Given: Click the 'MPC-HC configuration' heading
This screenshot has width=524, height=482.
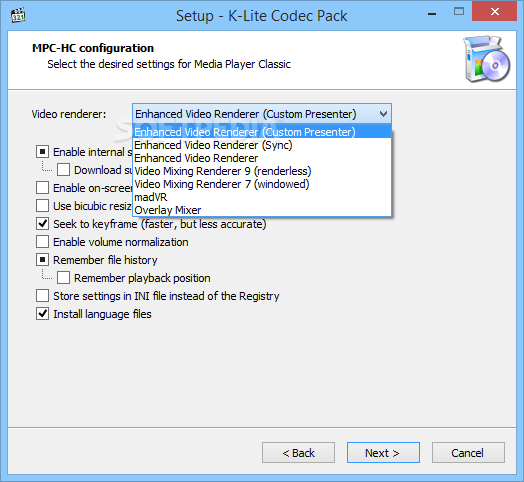Looking at the screenshot, I should click(x=93, y=48).
